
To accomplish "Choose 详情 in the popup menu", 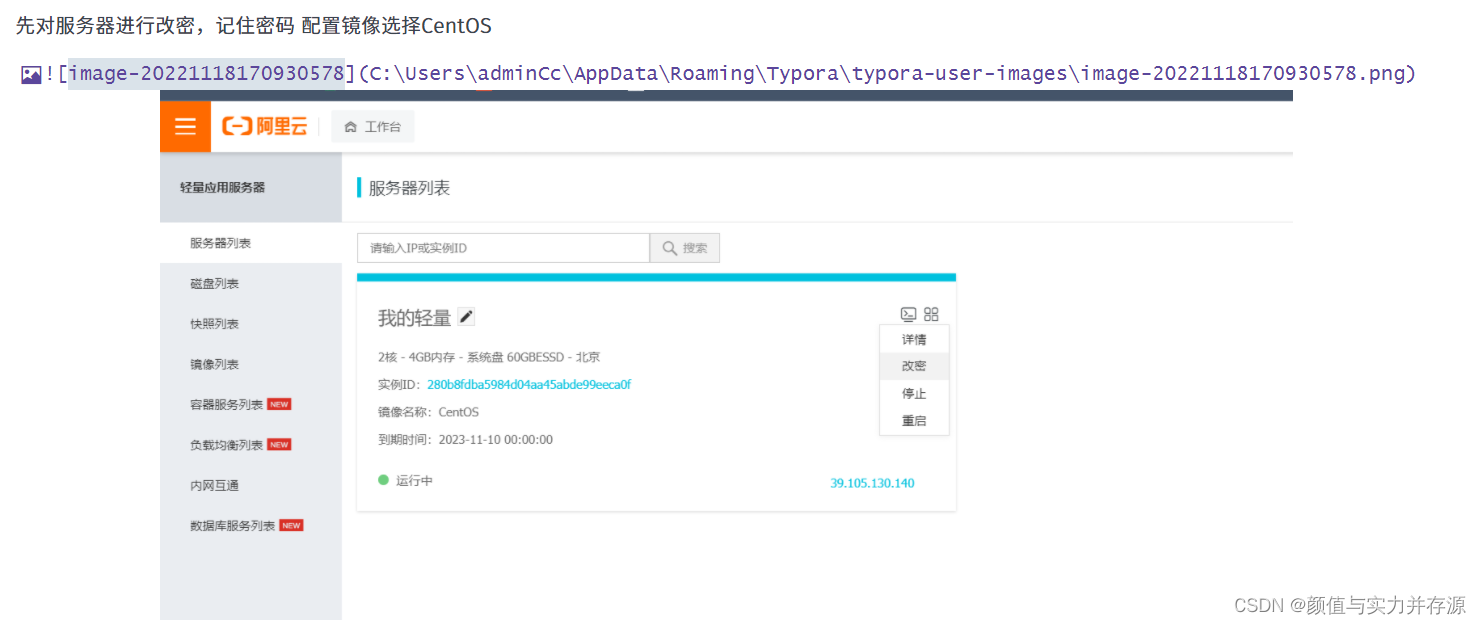I will click(x=914, y=339).
